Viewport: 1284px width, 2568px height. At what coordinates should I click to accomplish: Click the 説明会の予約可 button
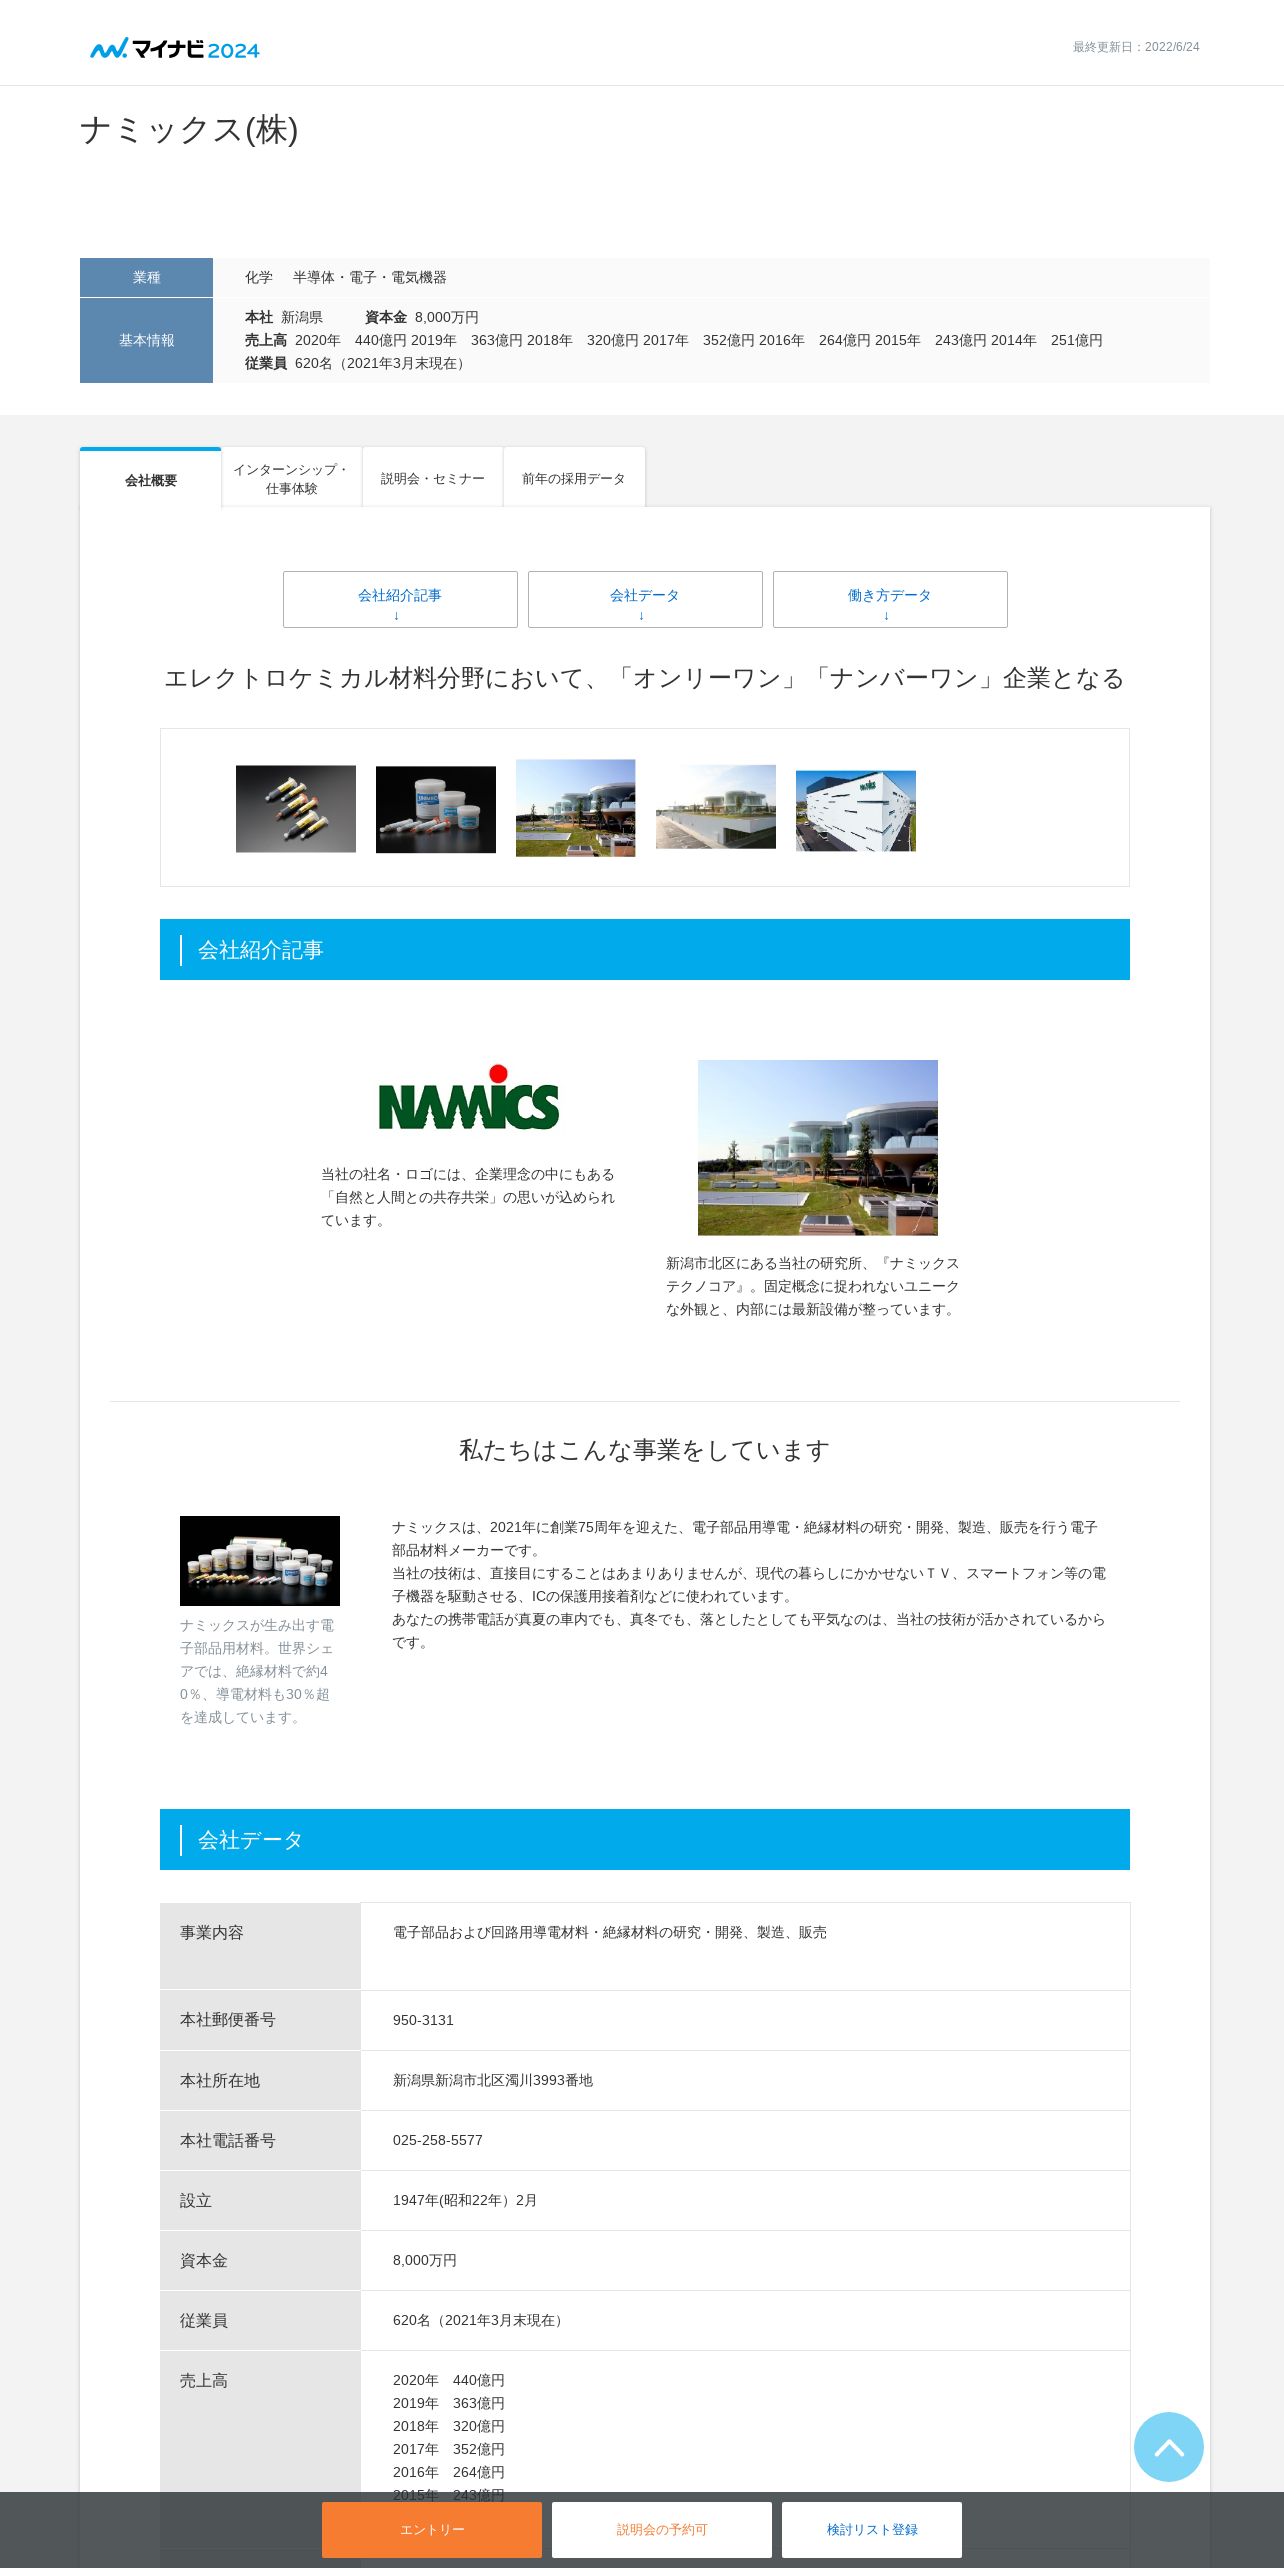click(x=662, y=2529)
